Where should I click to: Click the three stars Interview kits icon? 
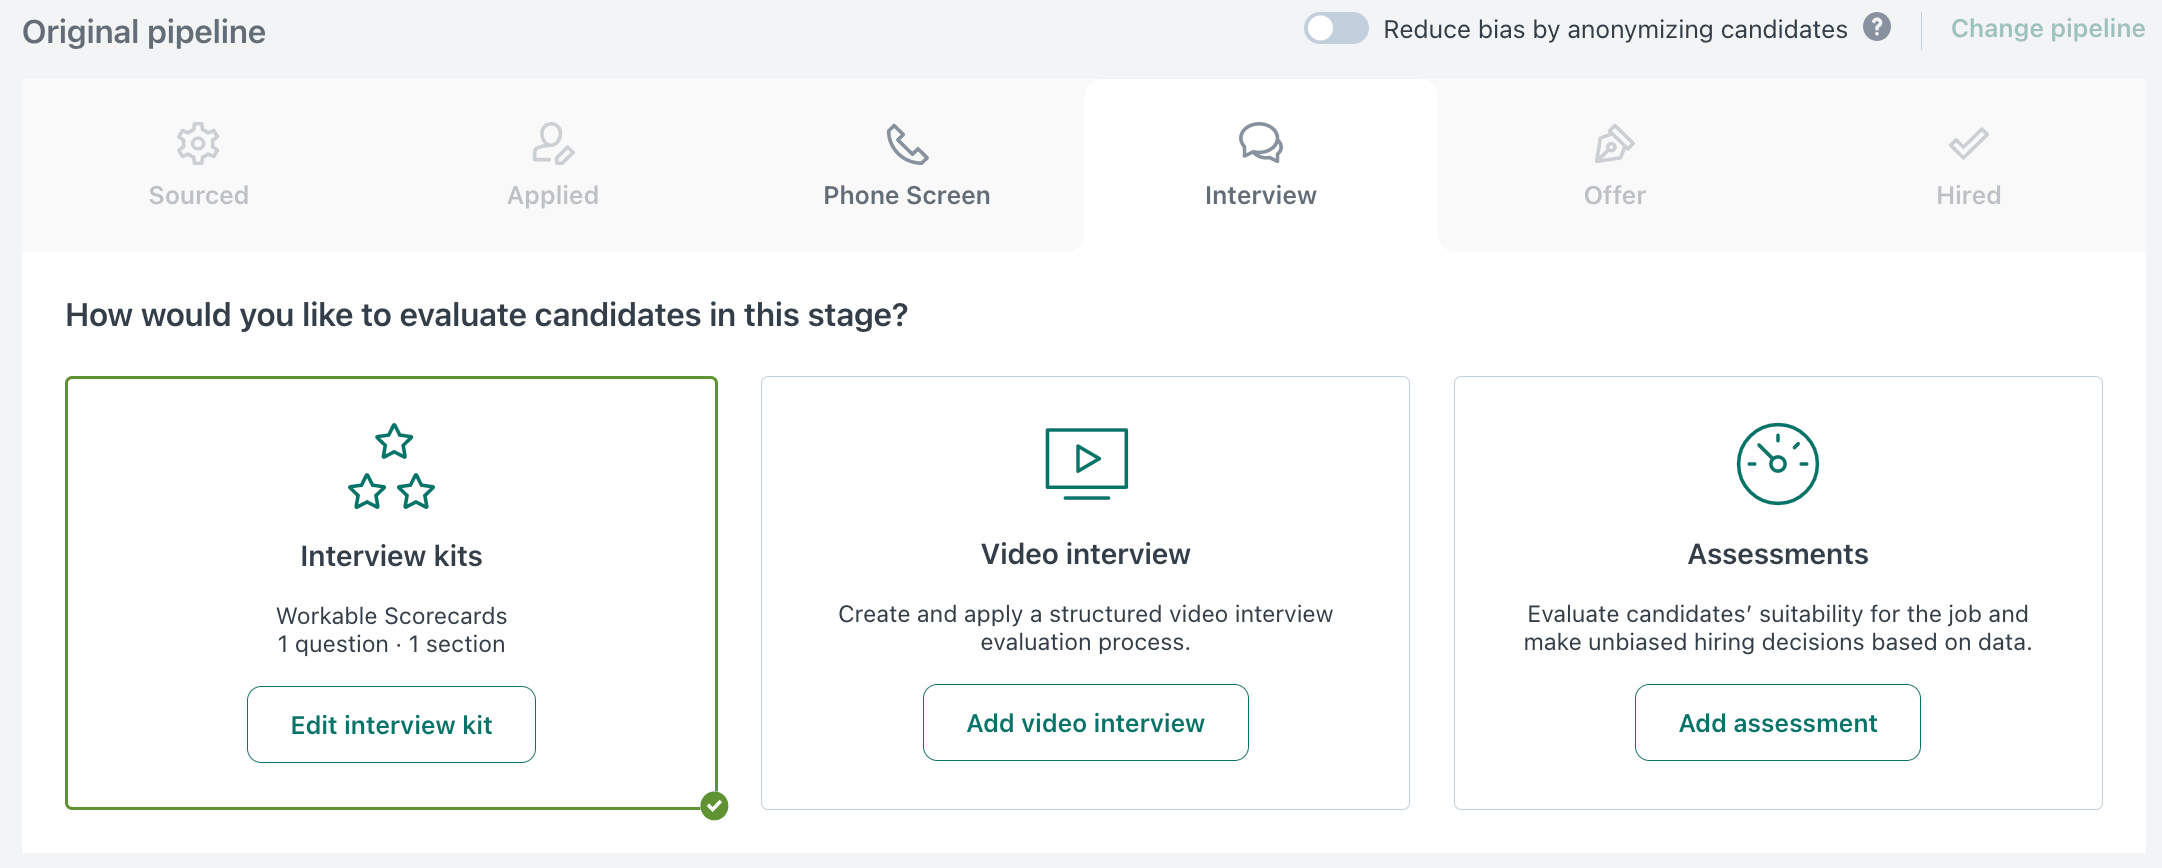391,466
